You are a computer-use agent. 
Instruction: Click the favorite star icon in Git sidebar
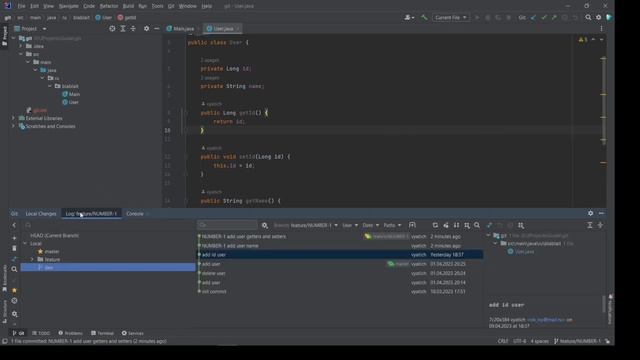(x=14, y=290)
